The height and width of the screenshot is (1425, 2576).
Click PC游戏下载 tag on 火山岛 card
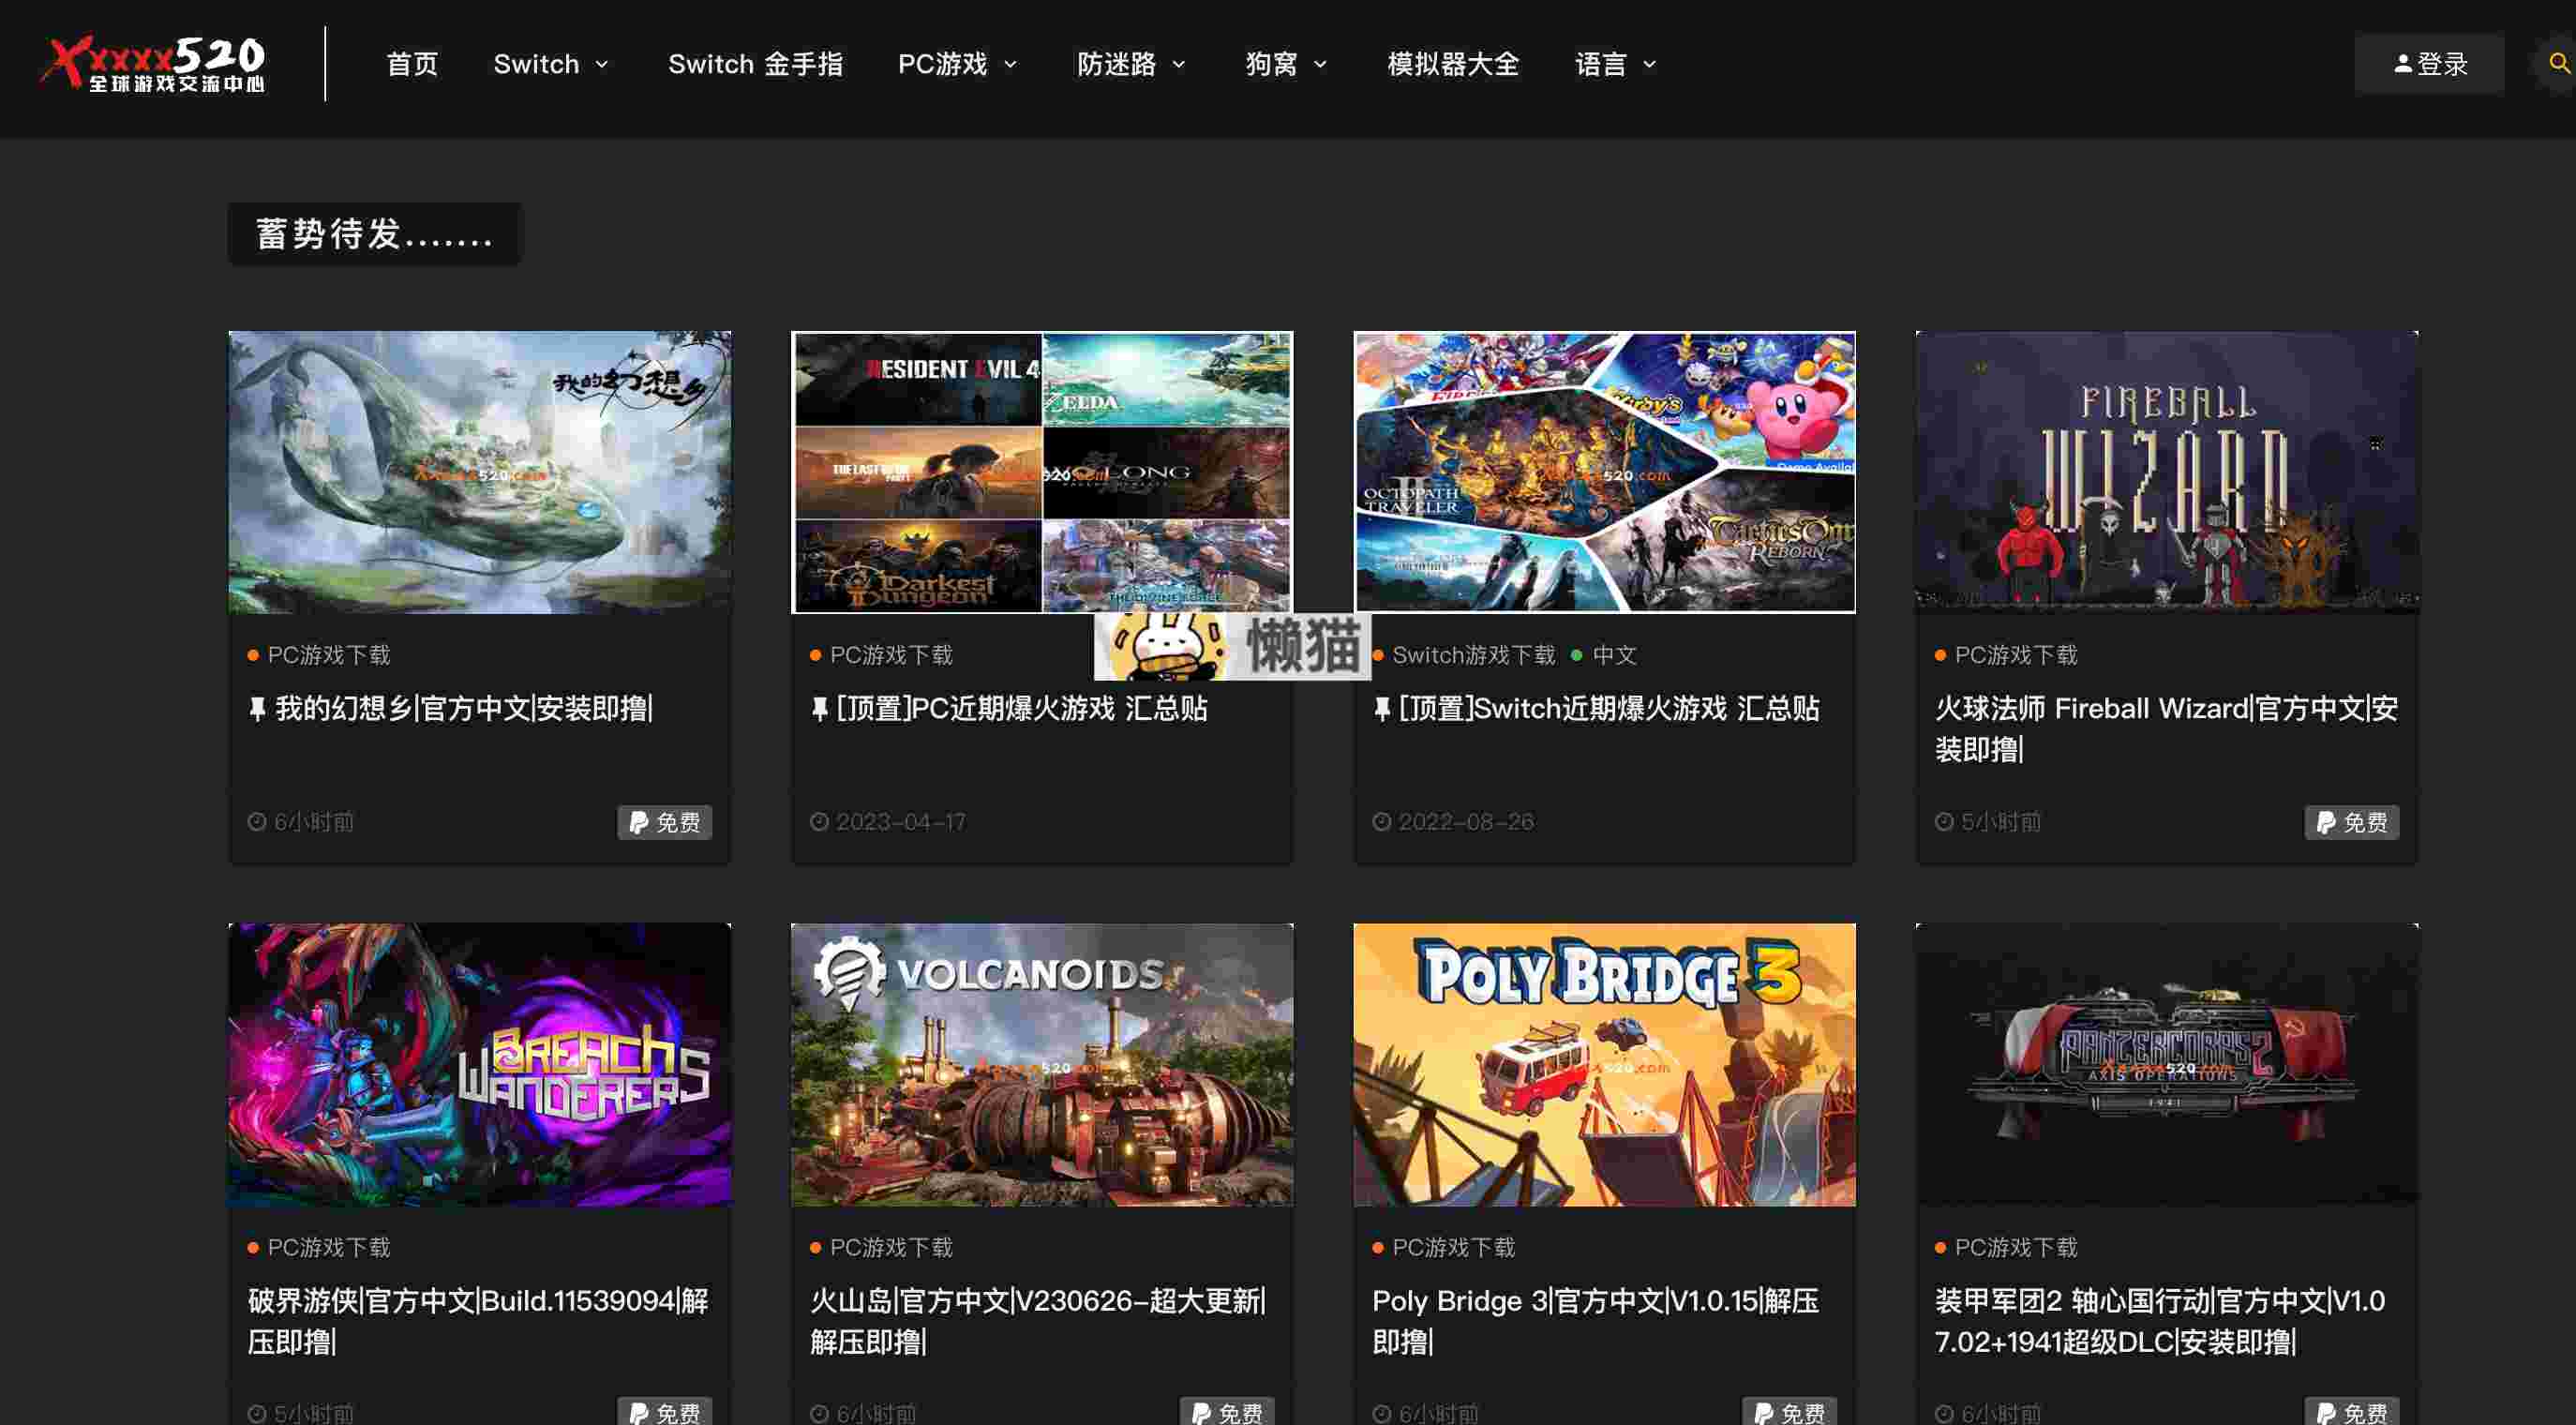(891, 1247)
